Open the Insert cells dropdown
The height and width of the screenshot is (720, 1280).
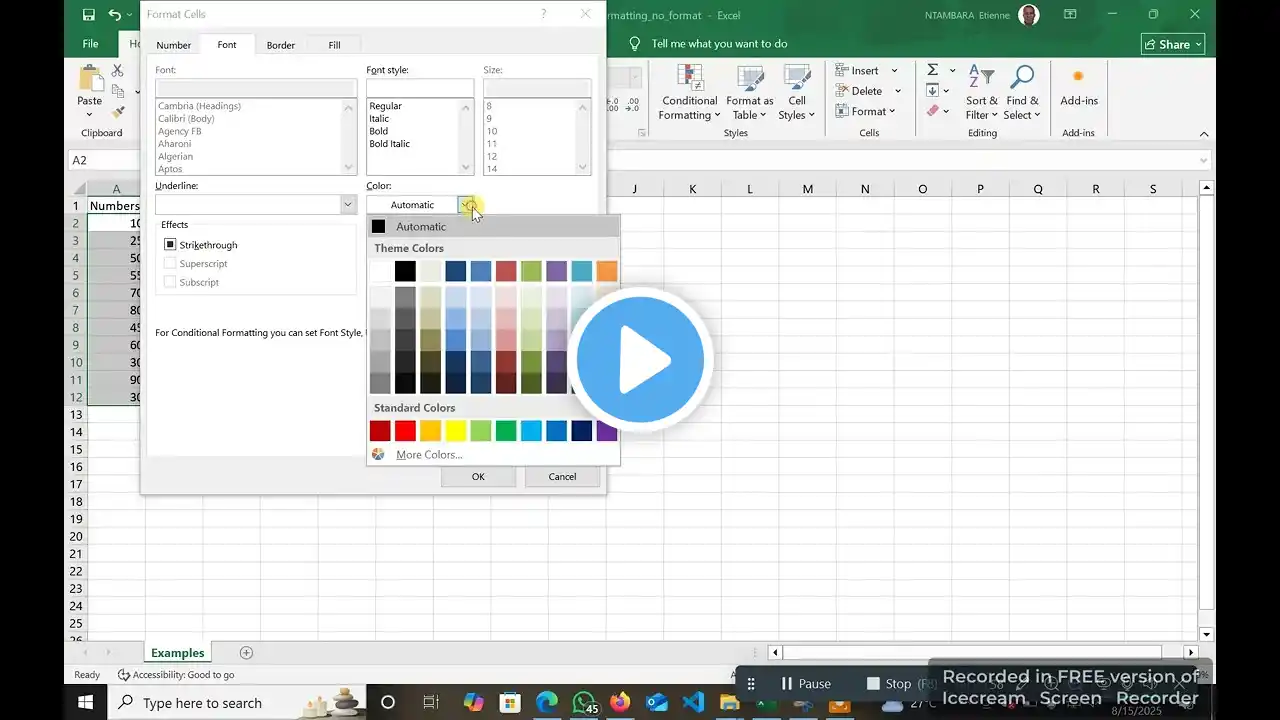click(x=894, y=71)
